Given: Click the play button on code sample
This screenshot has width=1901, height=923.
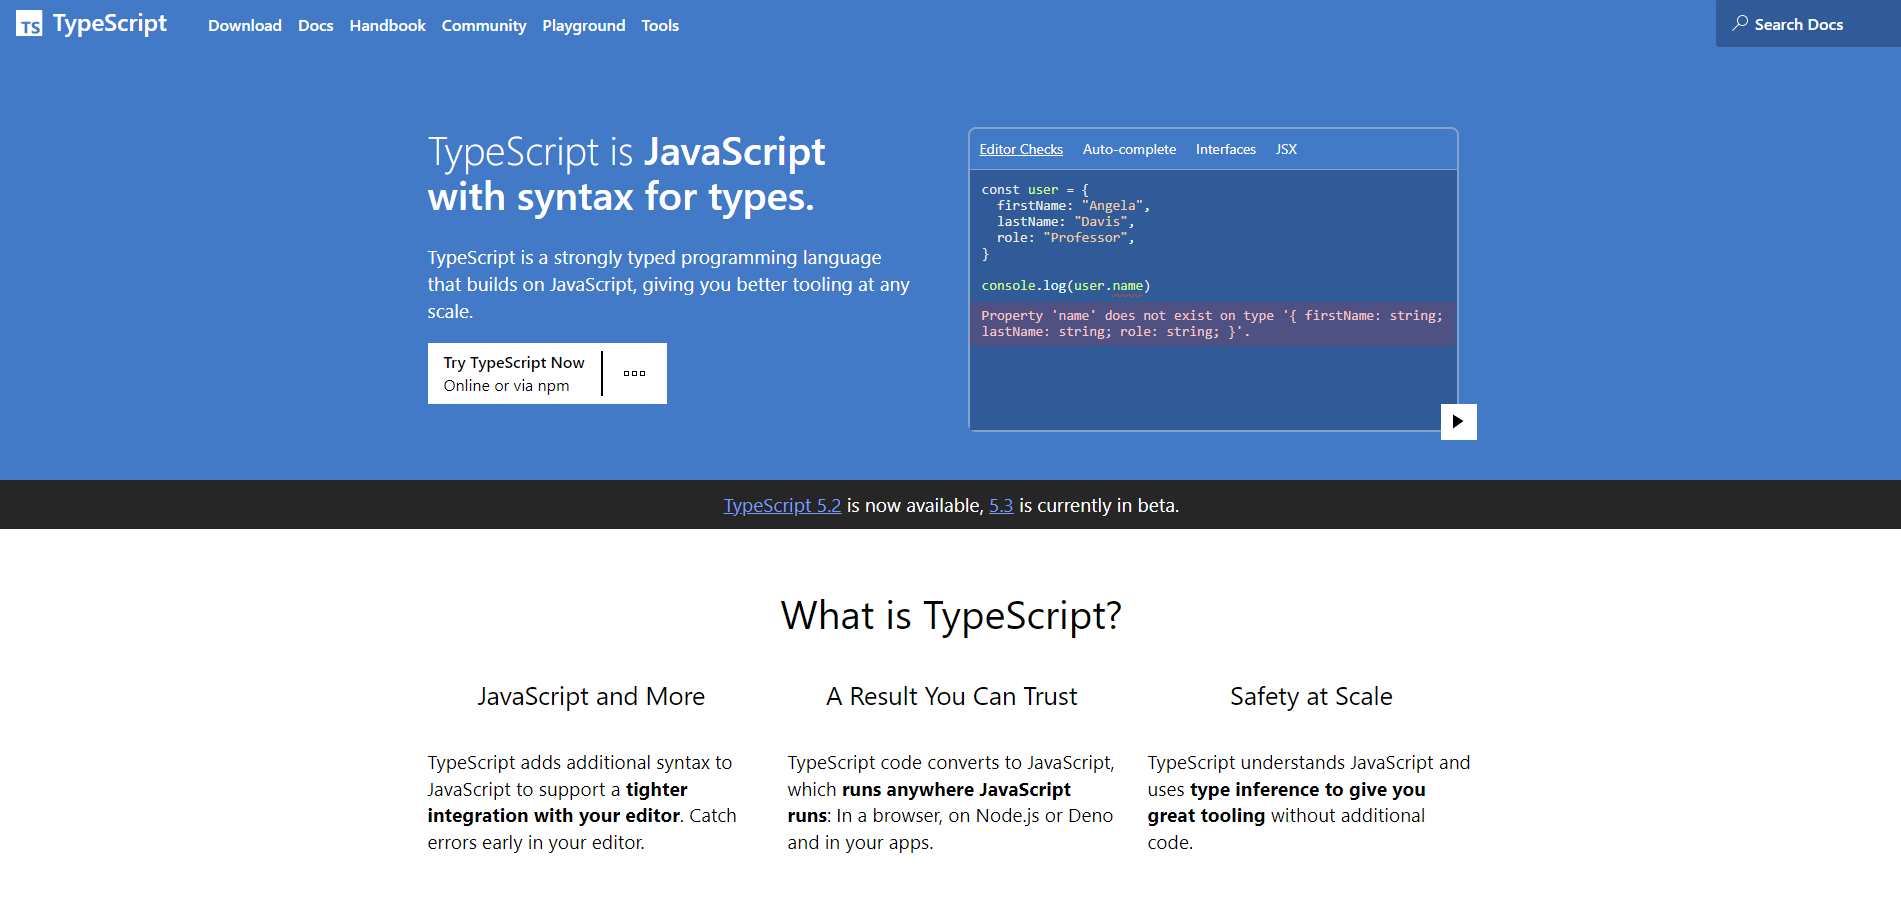Looking at the screenshot, I should pos(1458,421).
